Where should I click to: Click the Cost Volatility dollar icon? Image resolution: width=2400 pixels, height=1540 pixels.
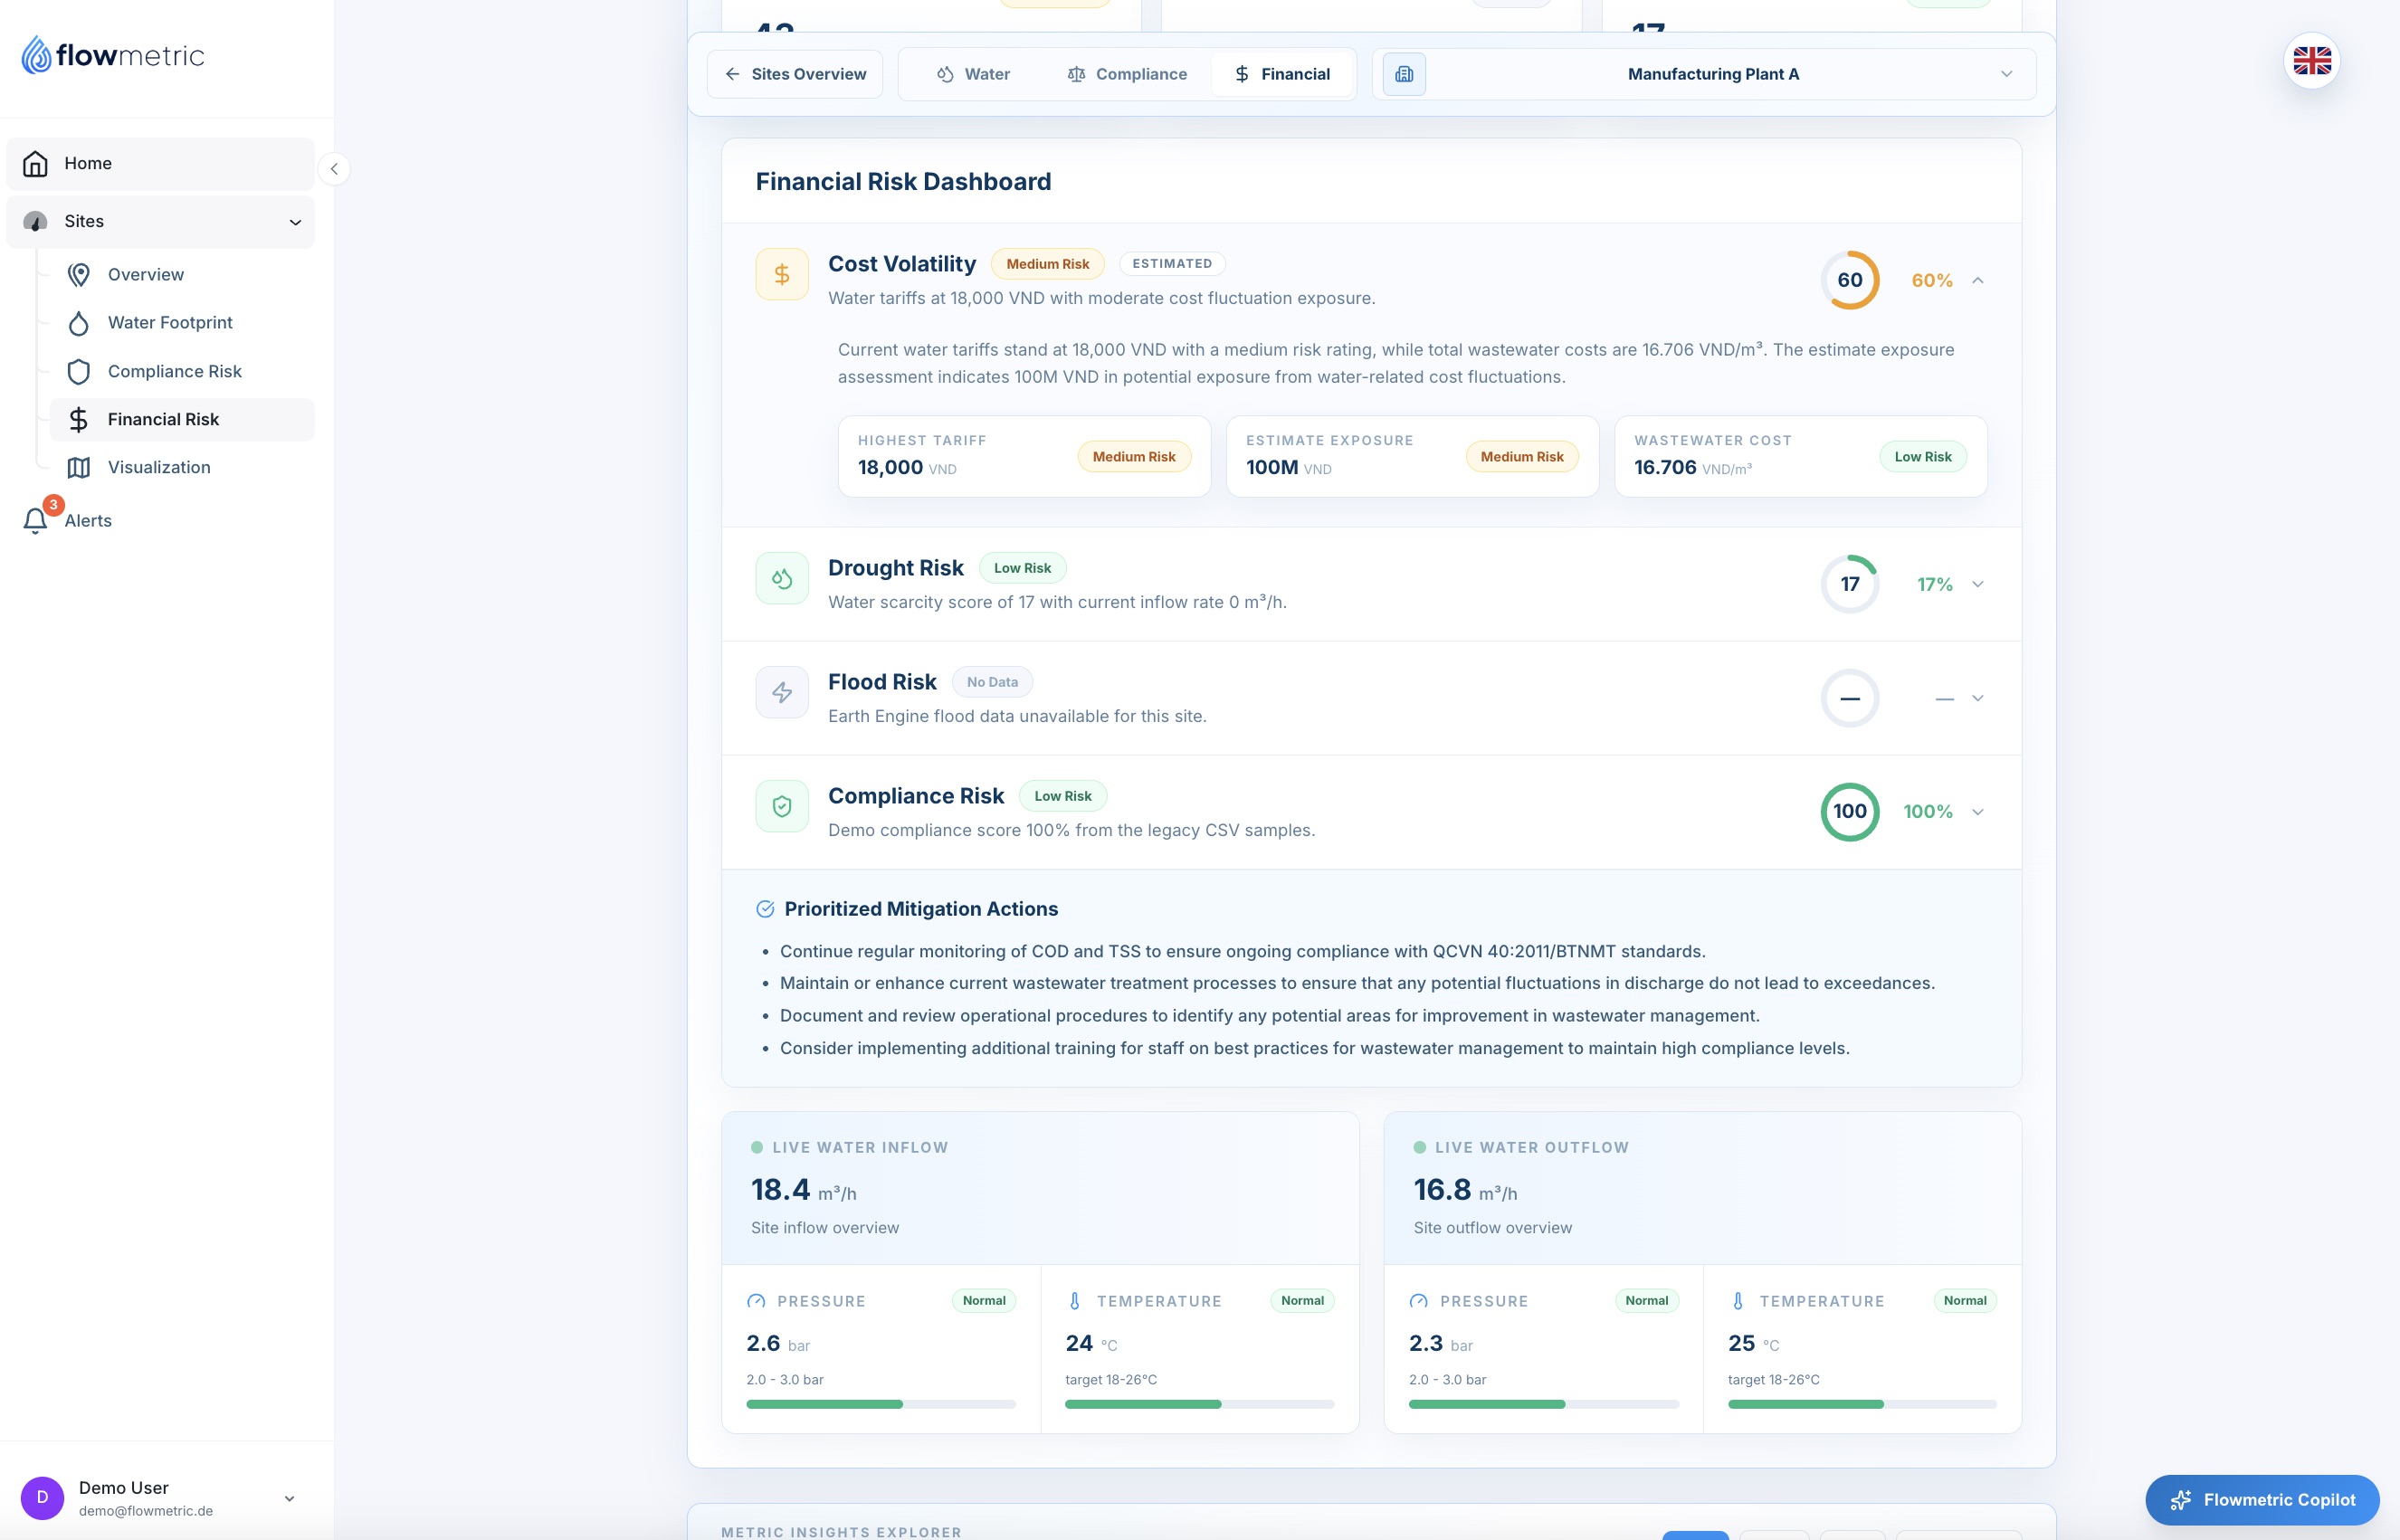coord(782,274)
